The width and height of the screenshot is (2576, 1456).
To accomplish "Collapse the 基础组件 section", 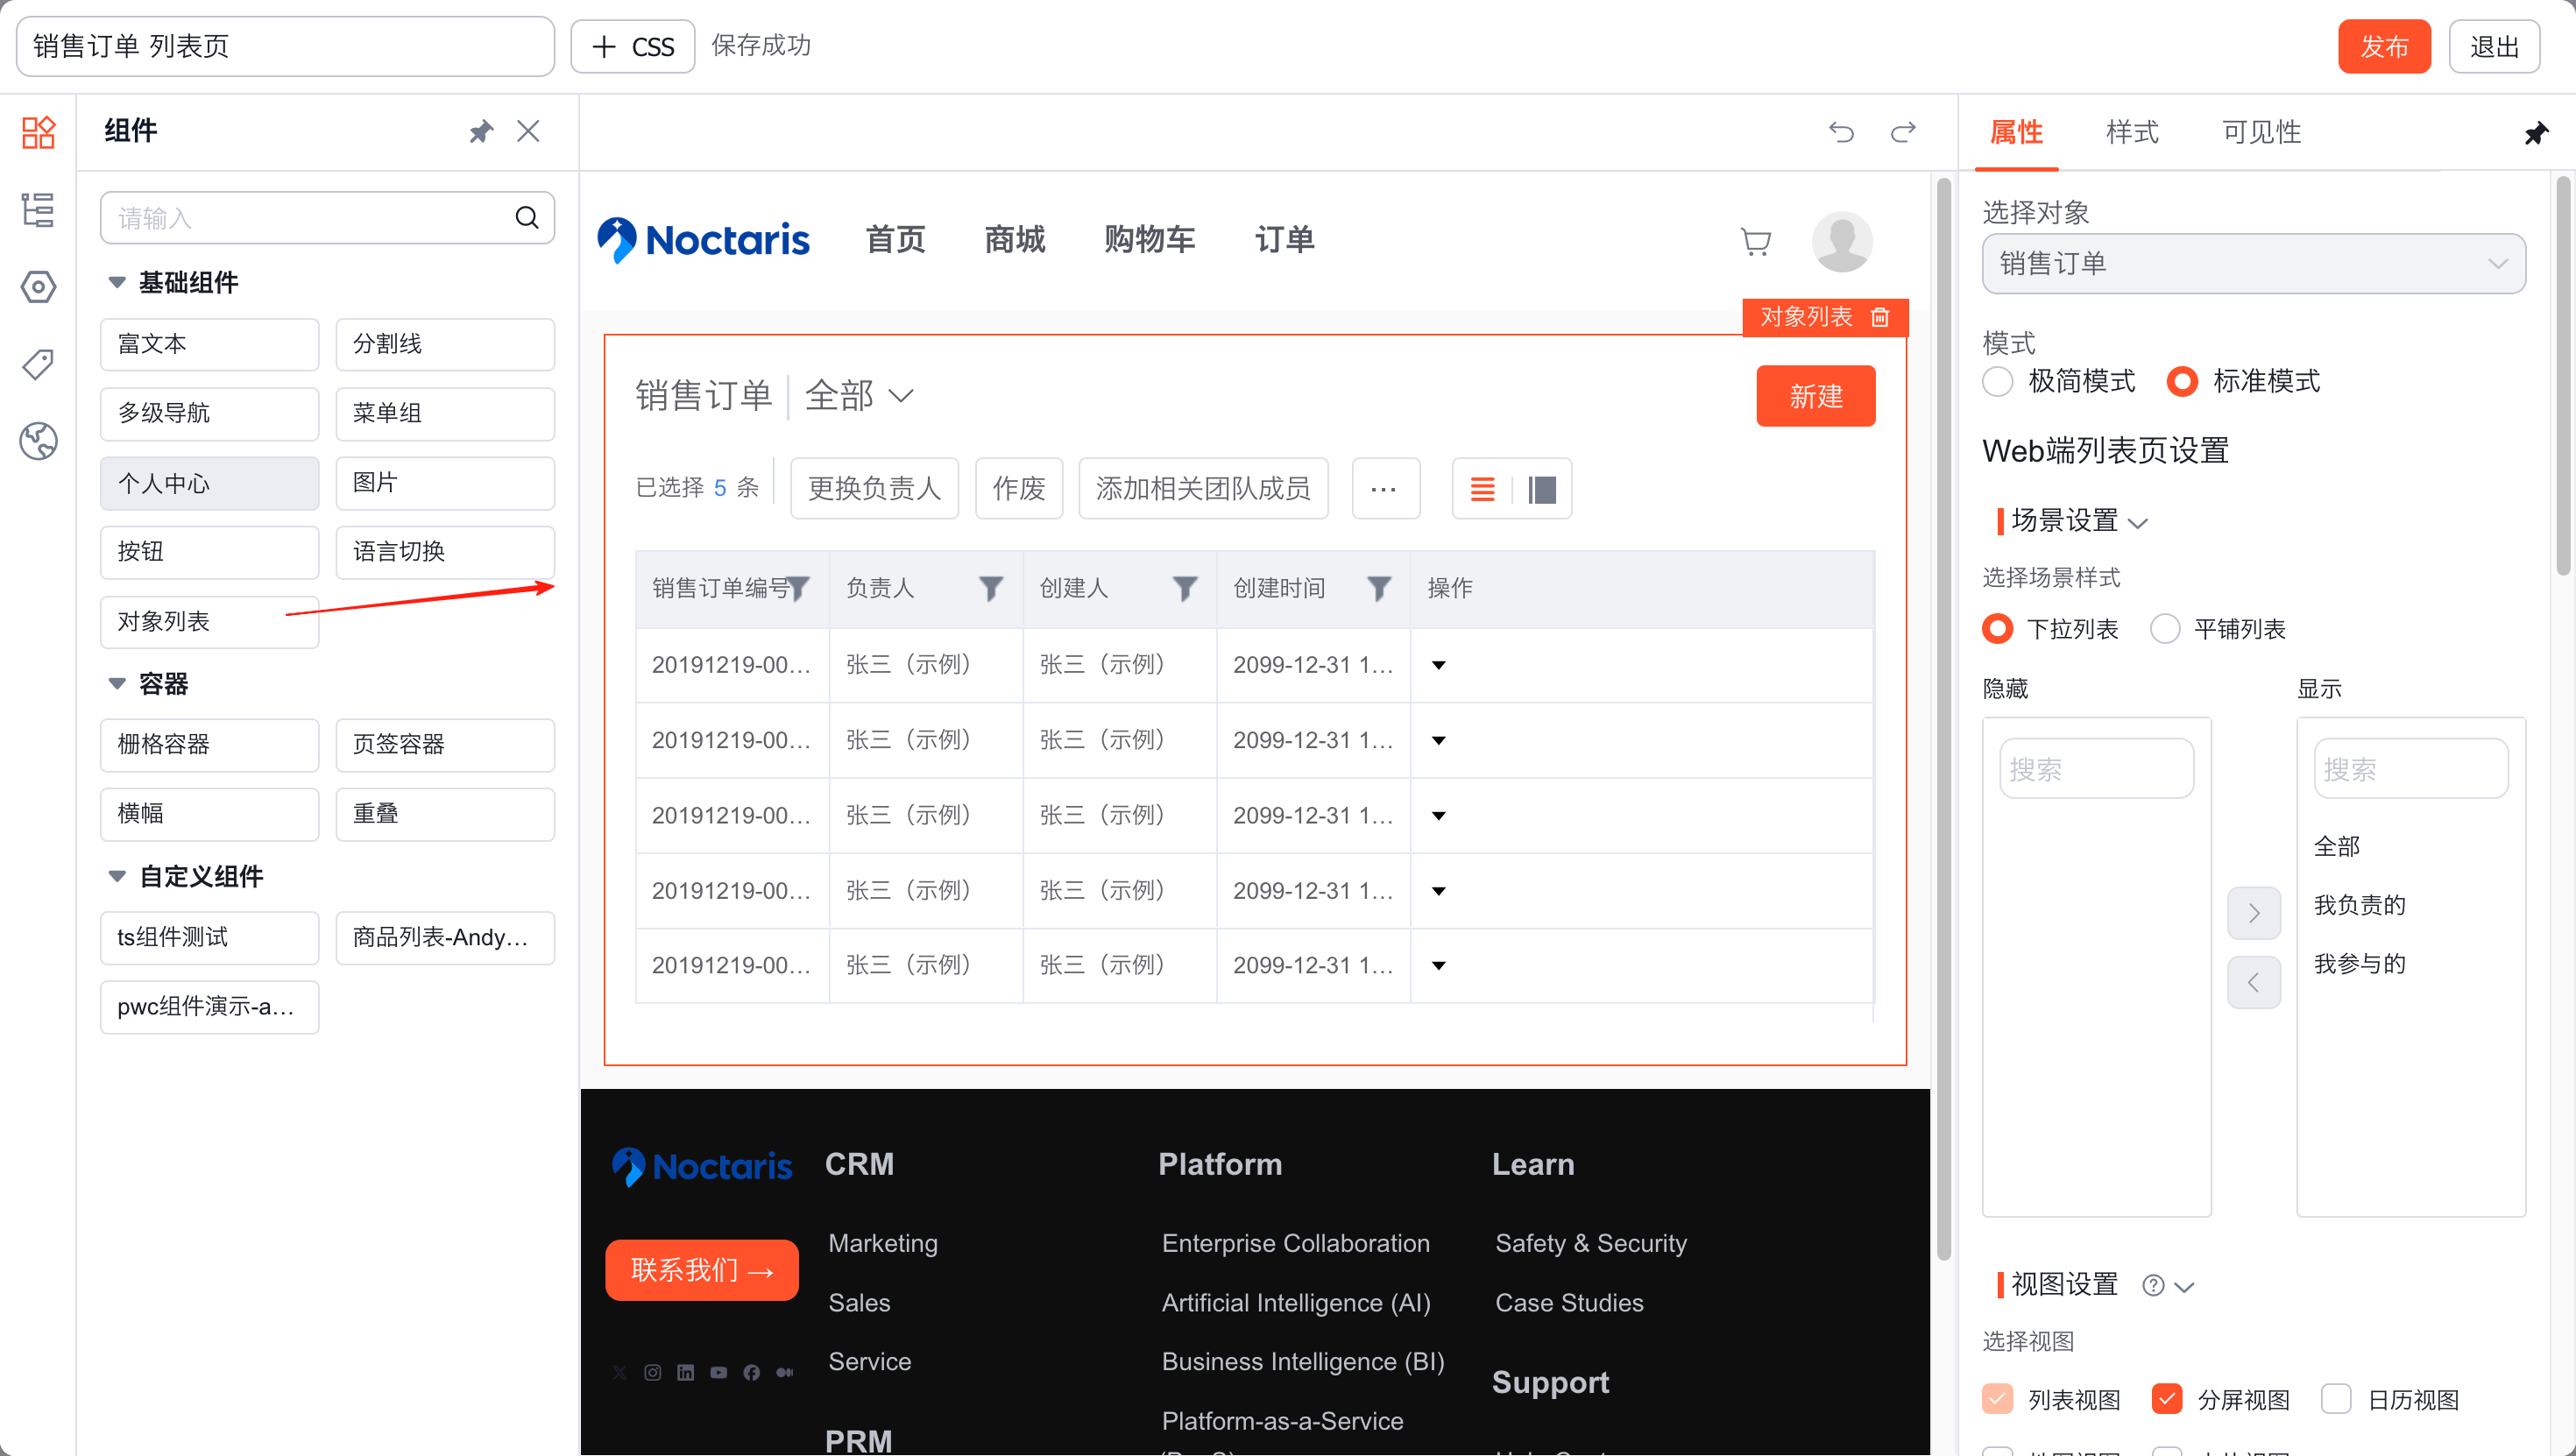I will click(117, 283).
